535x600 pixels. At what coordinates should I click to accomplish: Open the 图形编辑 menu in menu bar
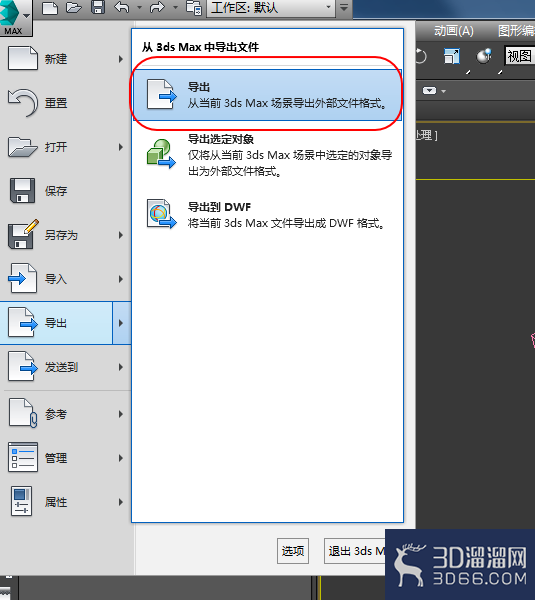click(516, 31)
